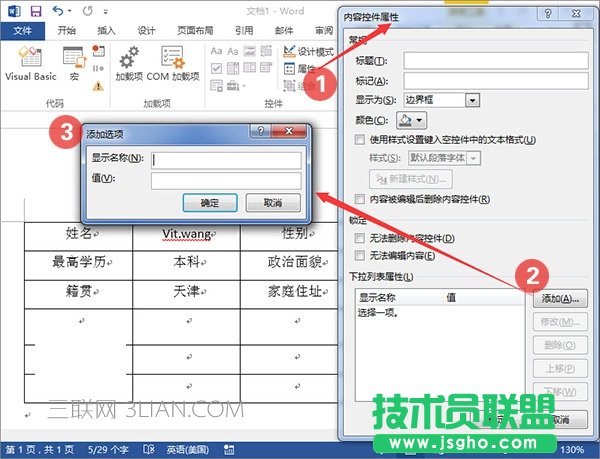The height and width of the screenshot is (459, 600).
Task: Select the 选择一项。 row in the list
Action: pos(440,313)
